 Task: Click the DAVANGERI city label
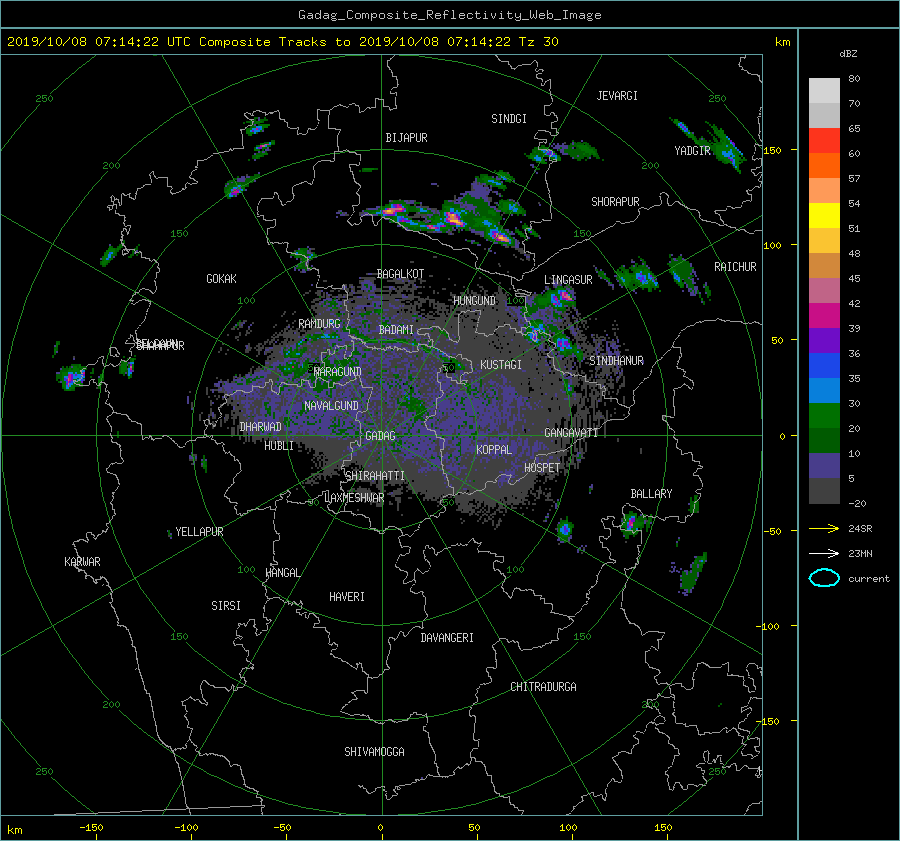[447, 638]
